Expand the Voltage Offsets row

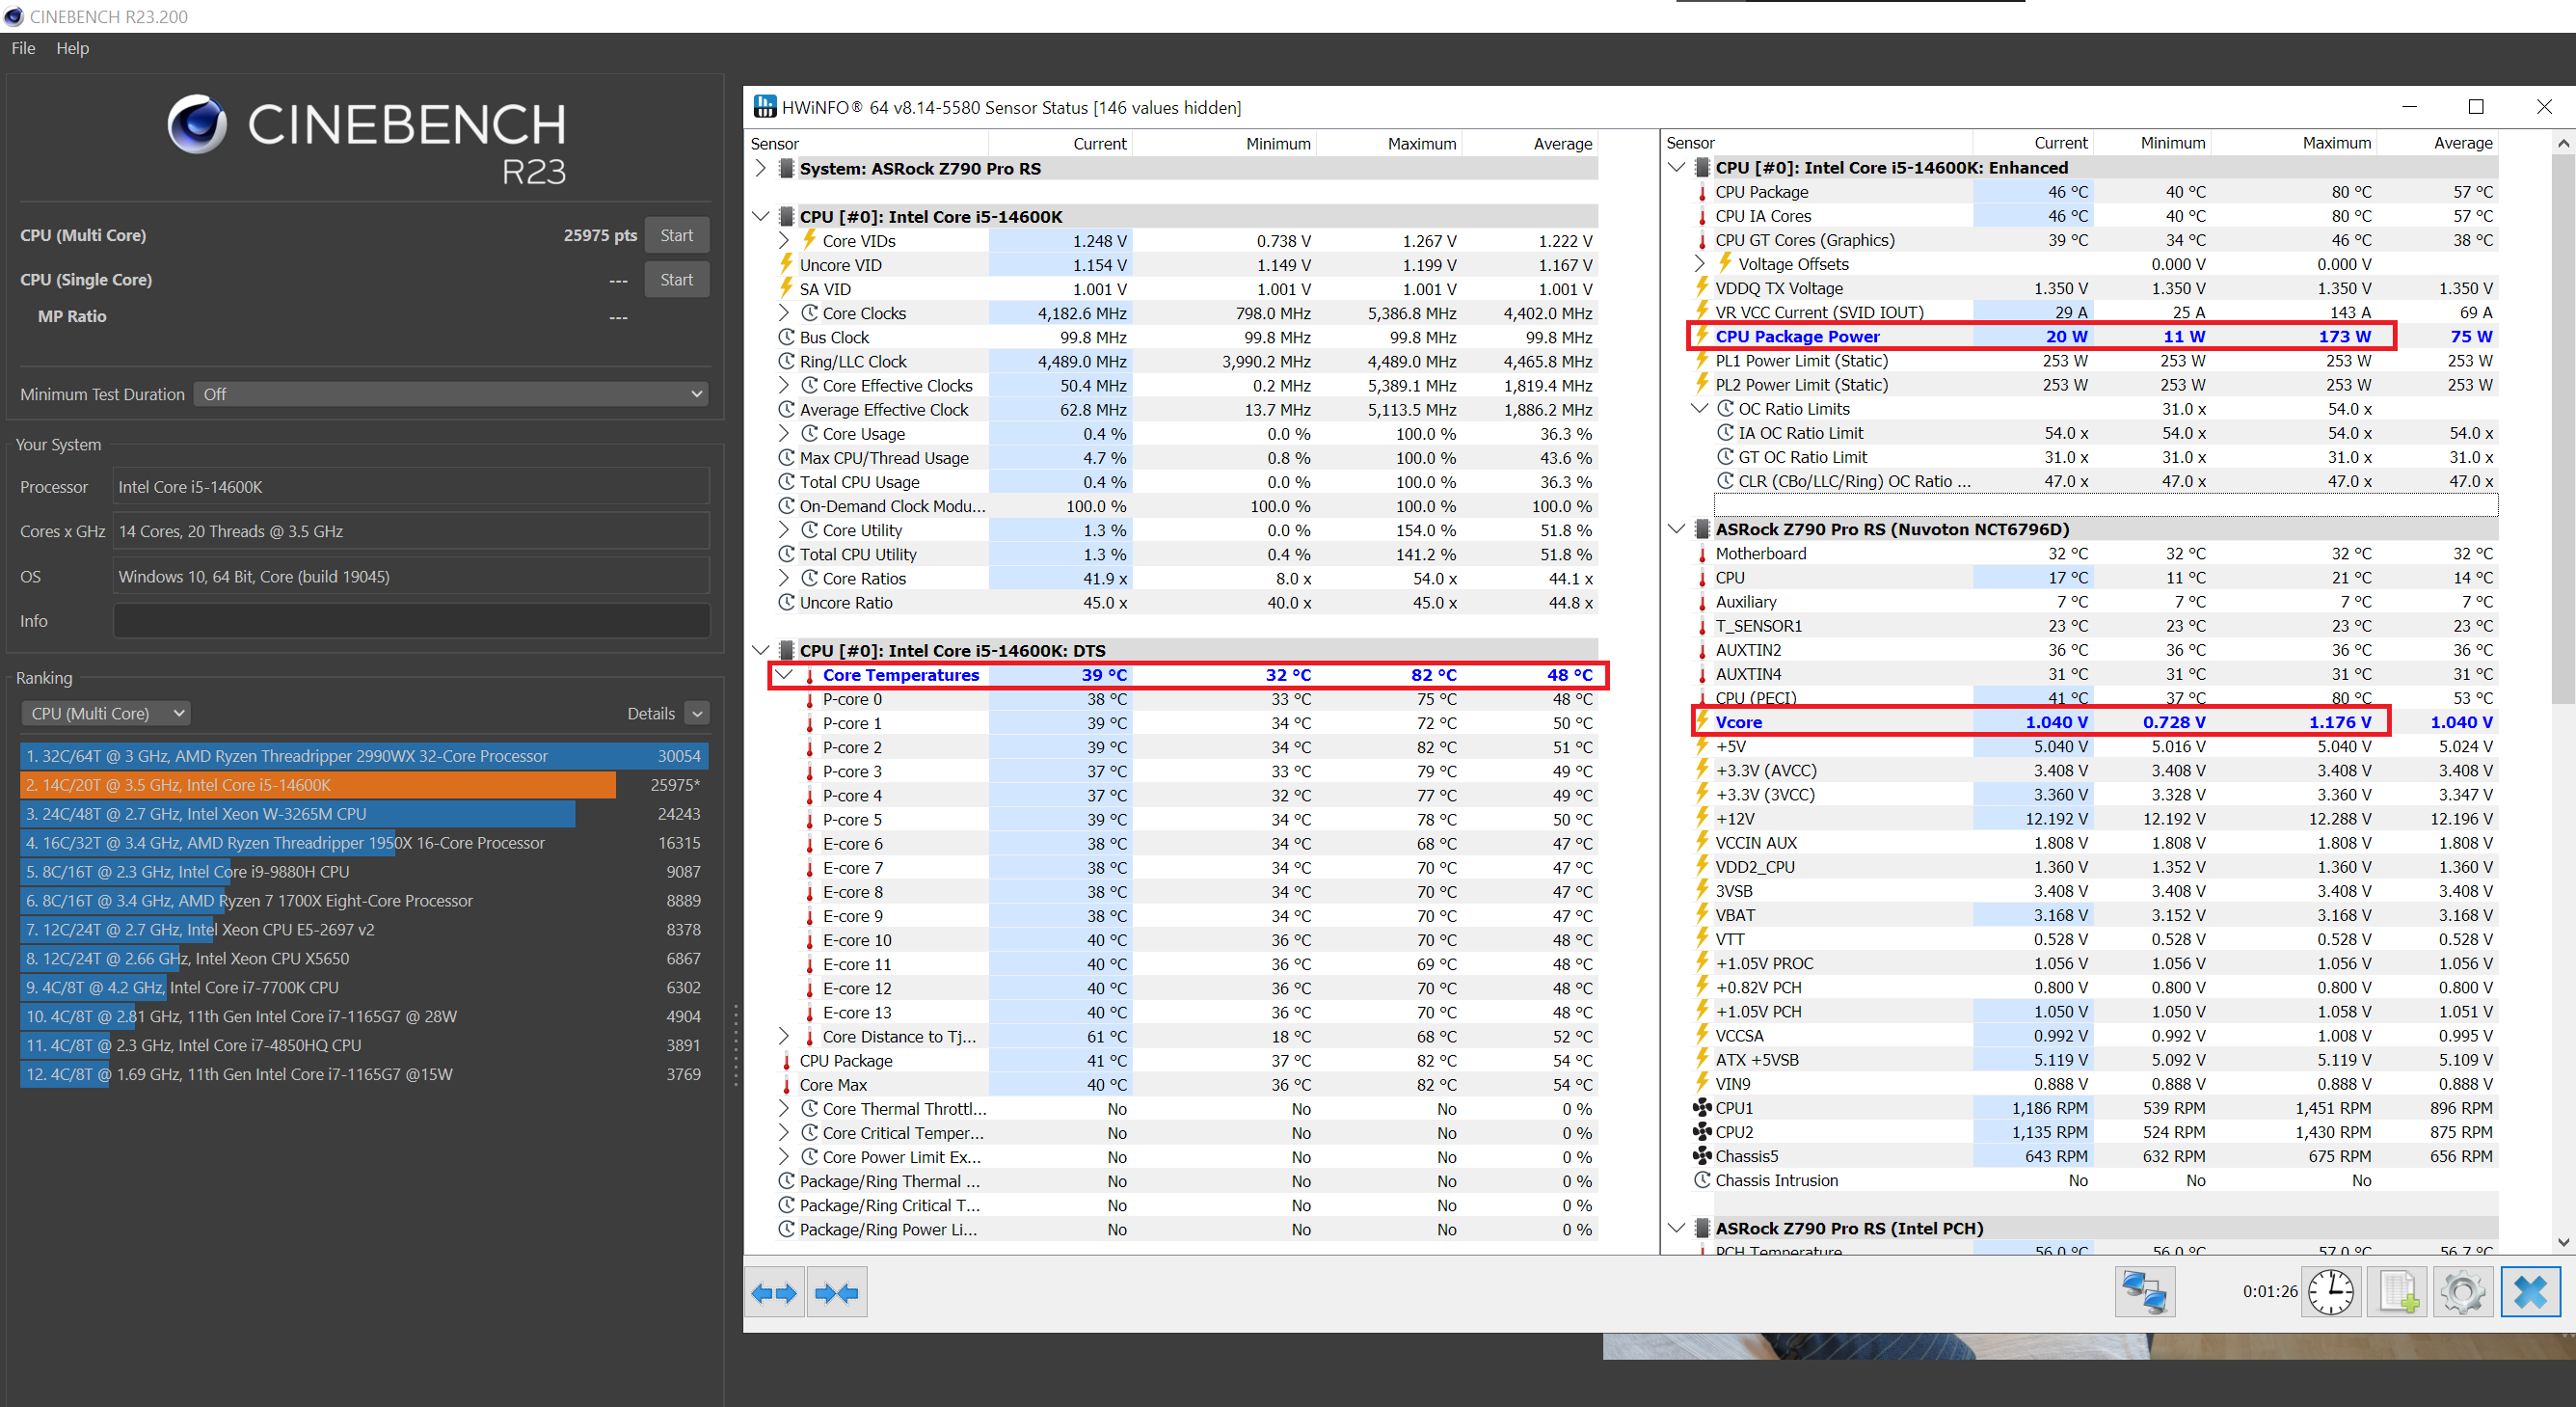(1700, 264)
